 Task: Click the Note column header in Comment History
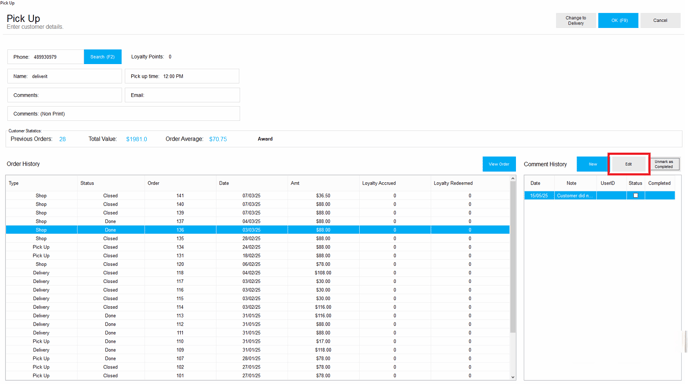click(575, 183)
